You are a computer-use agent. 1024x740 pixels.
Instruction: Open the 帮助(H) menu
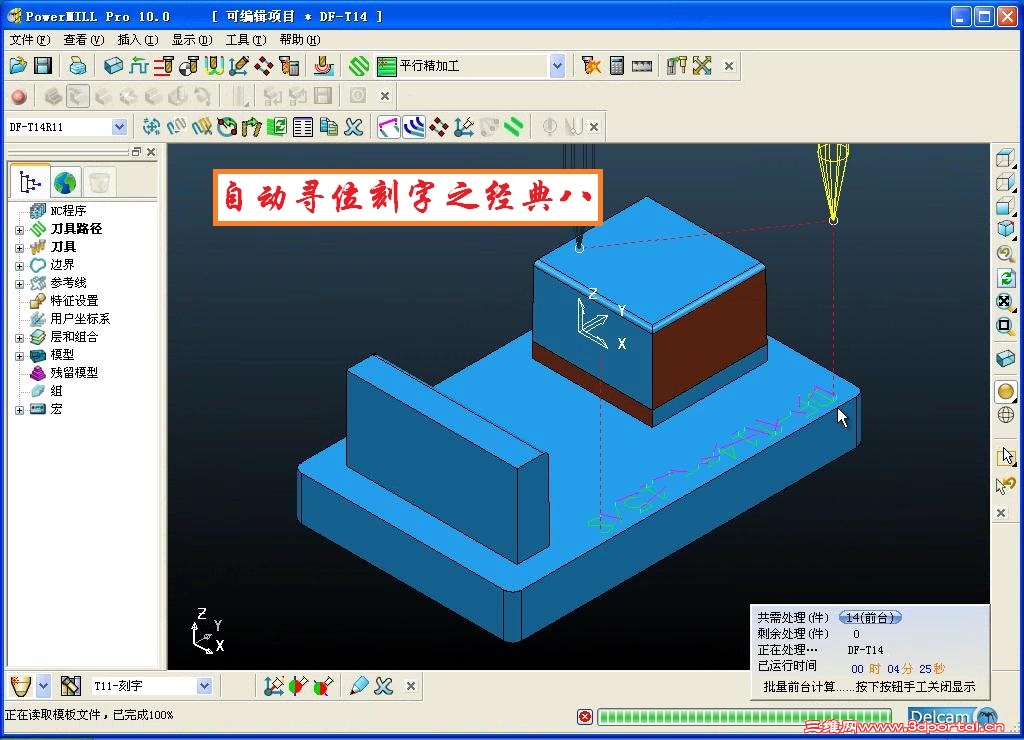[x=300, y=40]
